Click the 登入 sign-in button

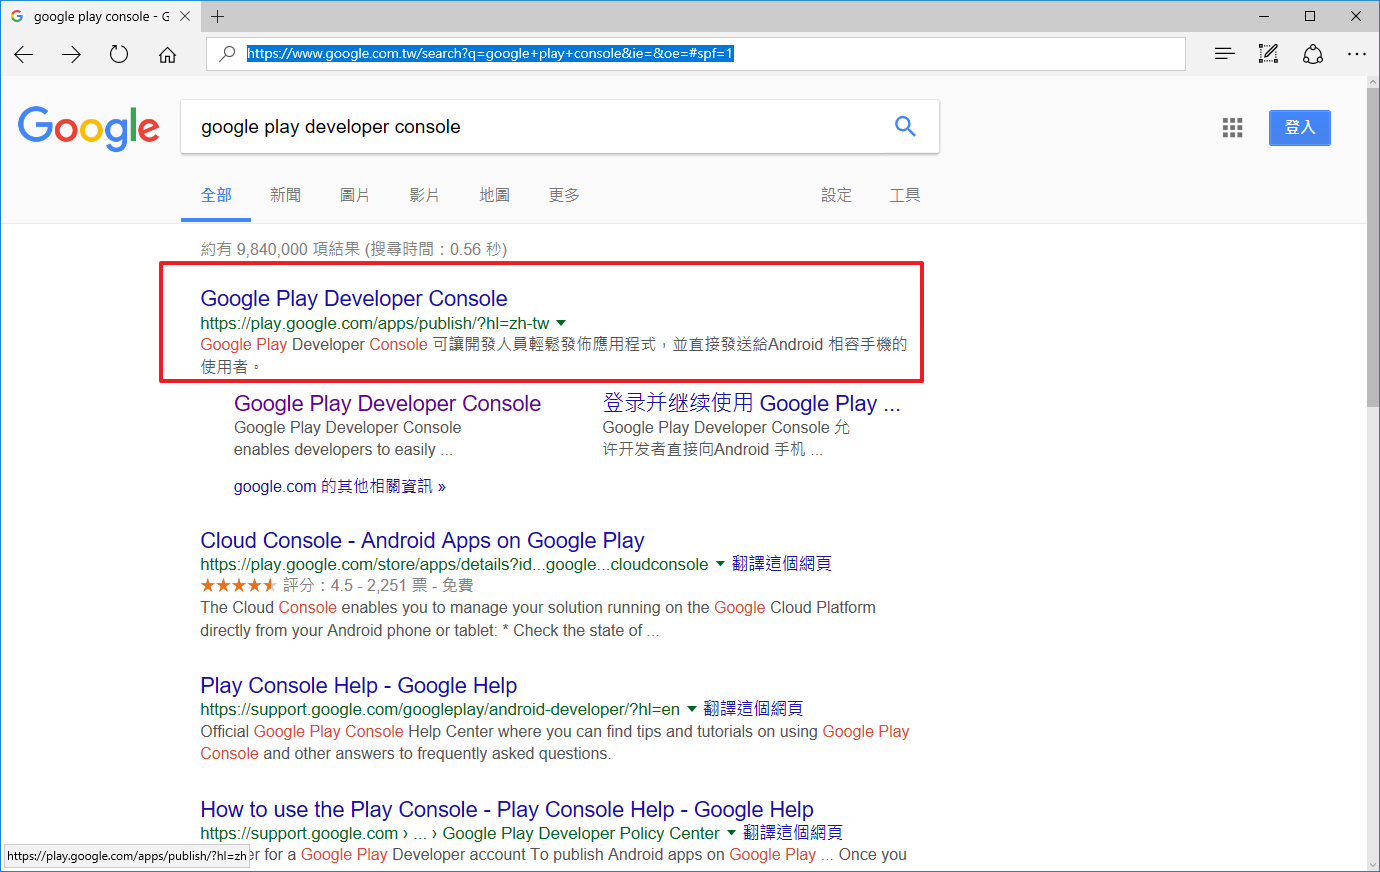pyautogui.click(x=1299, y=128)
